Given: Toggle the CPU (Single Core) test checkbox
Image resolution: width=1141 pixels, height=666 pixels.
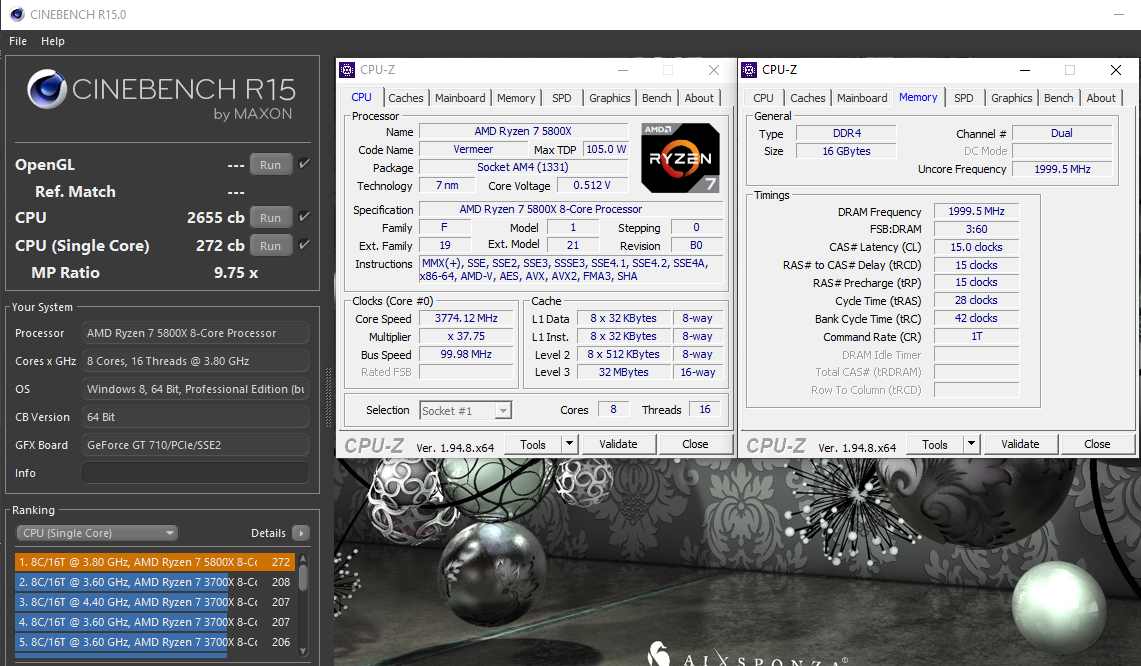Looking at the screenshot, I should [x=304, y=244].
